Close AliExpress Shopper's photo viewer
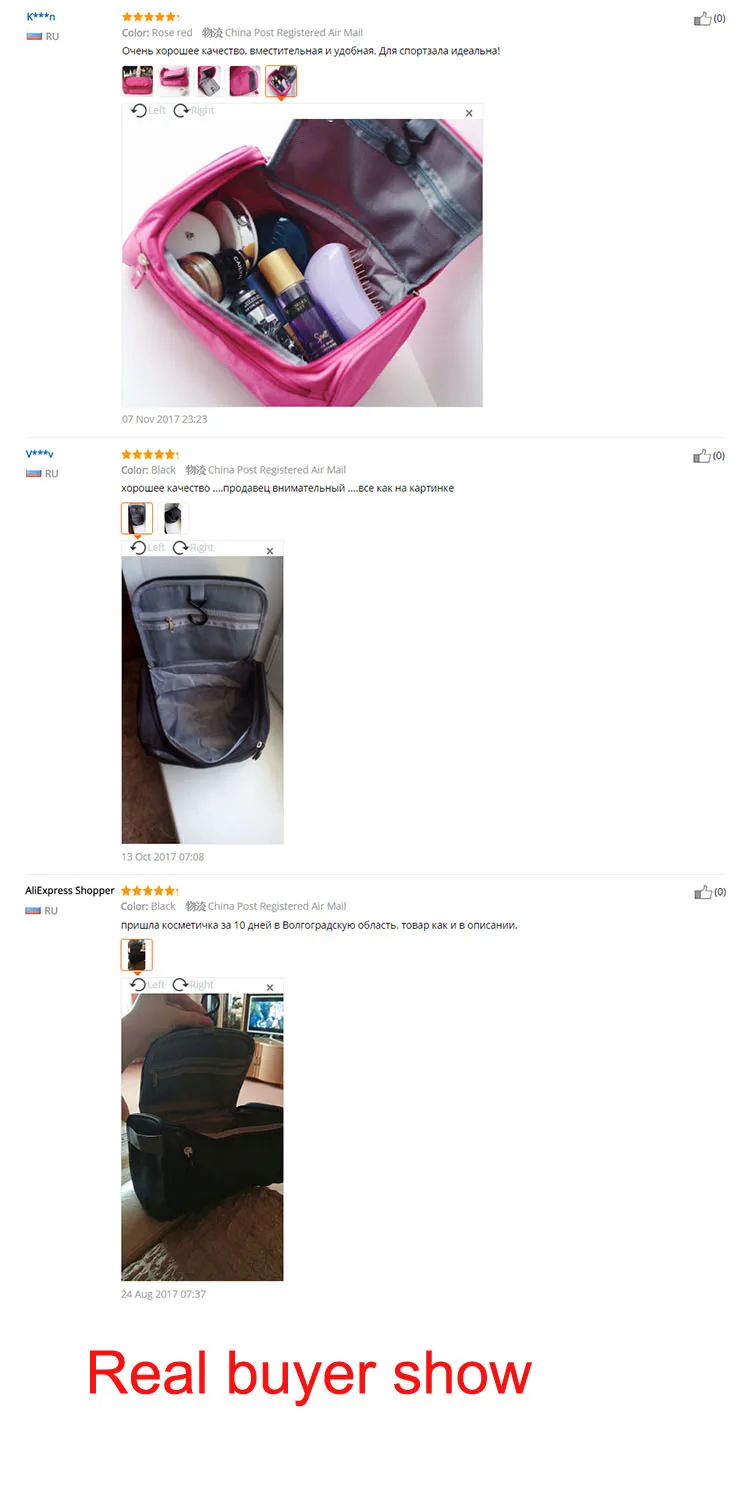750x1500 pixels. 270,988
